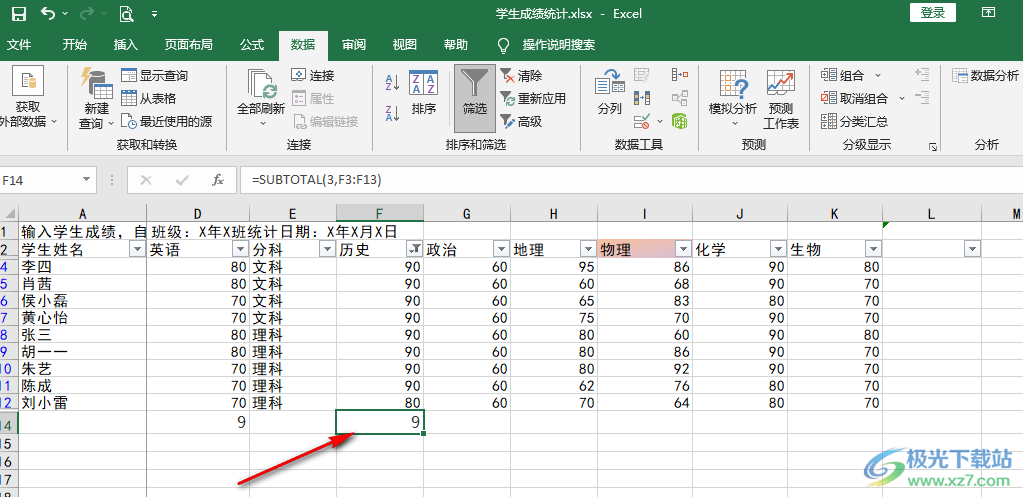Viewport: 1023px width, 497px height.
Task: Open data validation icon
Action: point(642,121)
